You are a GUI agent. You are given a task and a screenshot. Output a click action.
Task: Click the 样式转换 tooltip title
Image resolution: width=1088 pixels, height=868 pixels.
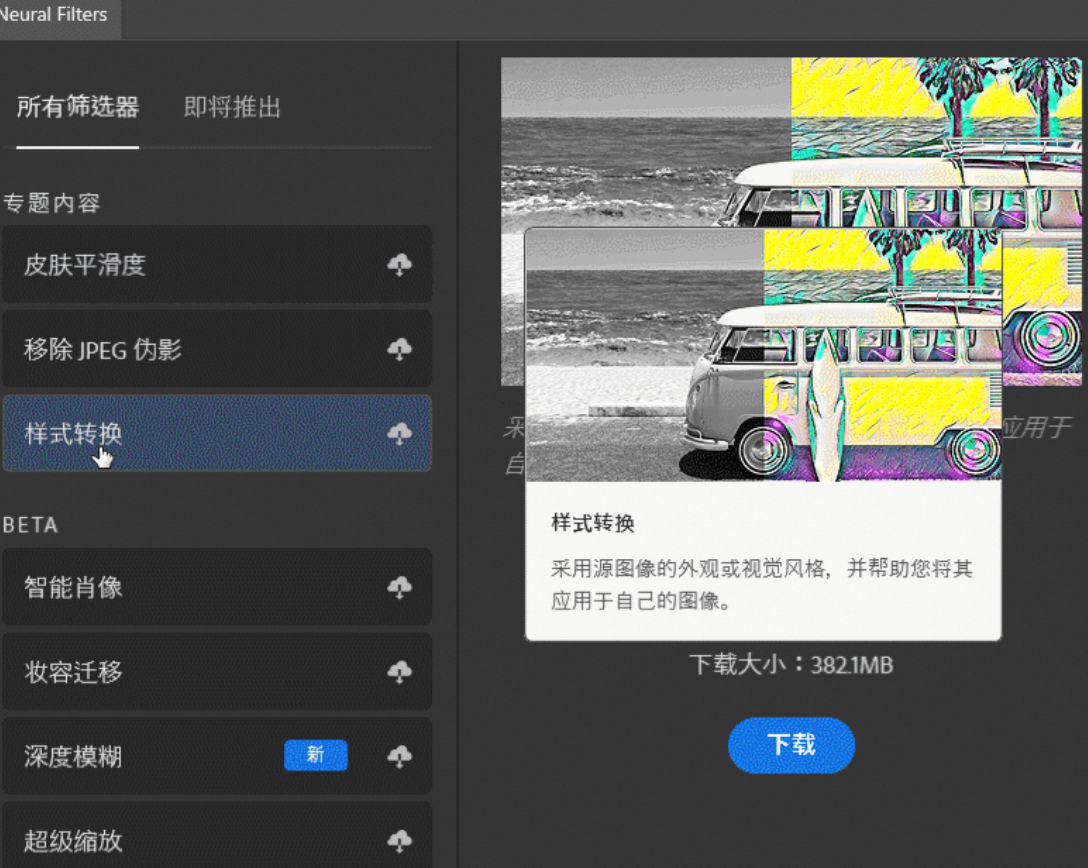point(593,523)
